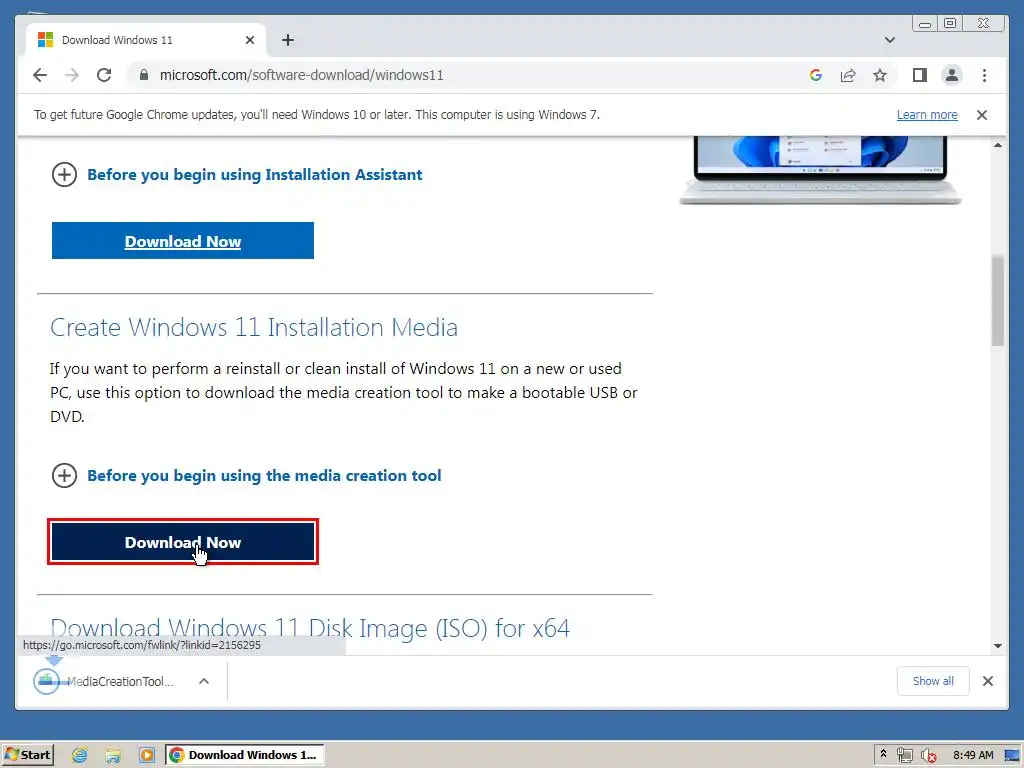Bookmark this page with the star
Screen dimensions: 1024x768
(x=880, y=75)
